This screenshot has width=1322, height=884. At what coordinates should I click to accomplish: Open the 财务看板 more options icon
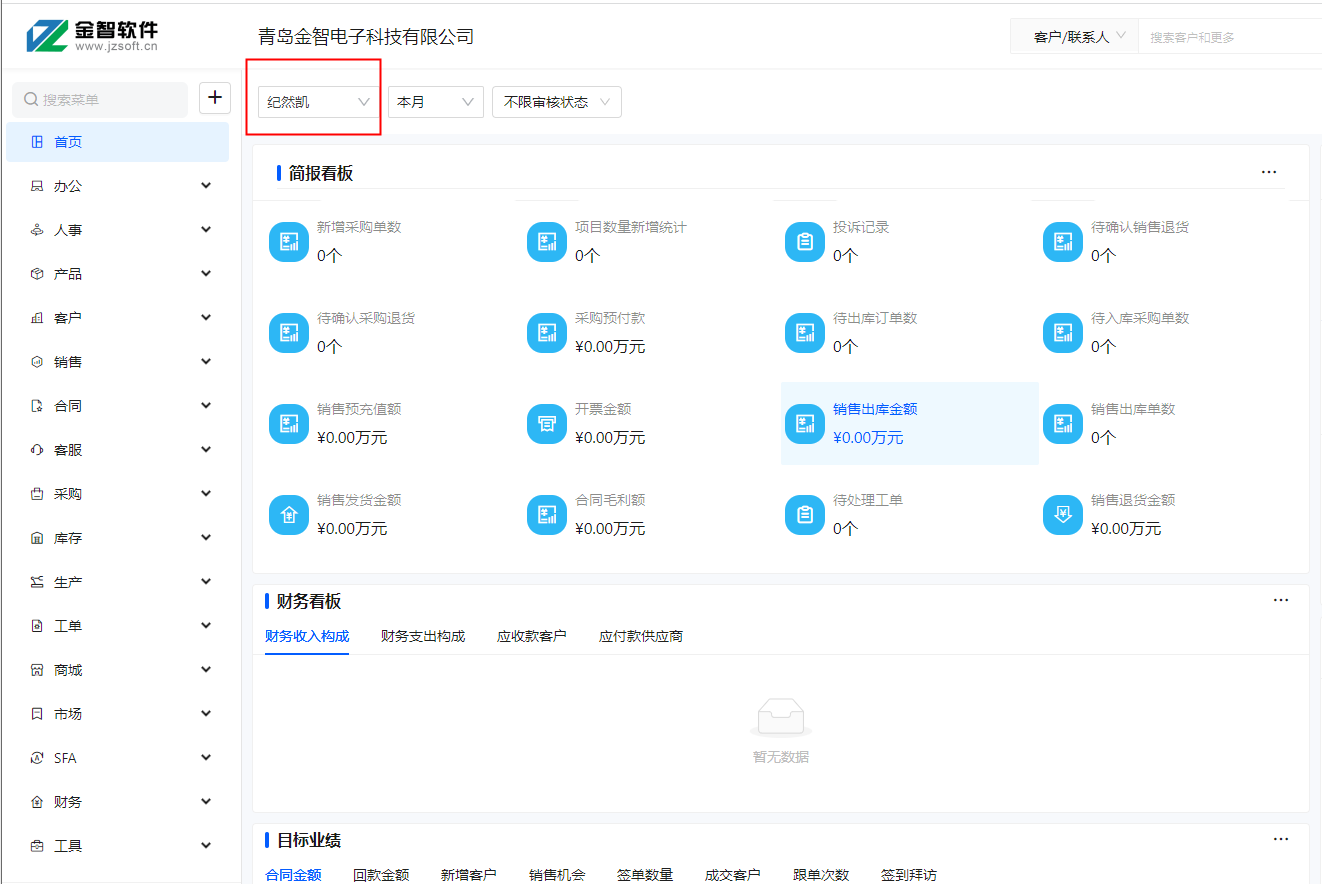1280,600
